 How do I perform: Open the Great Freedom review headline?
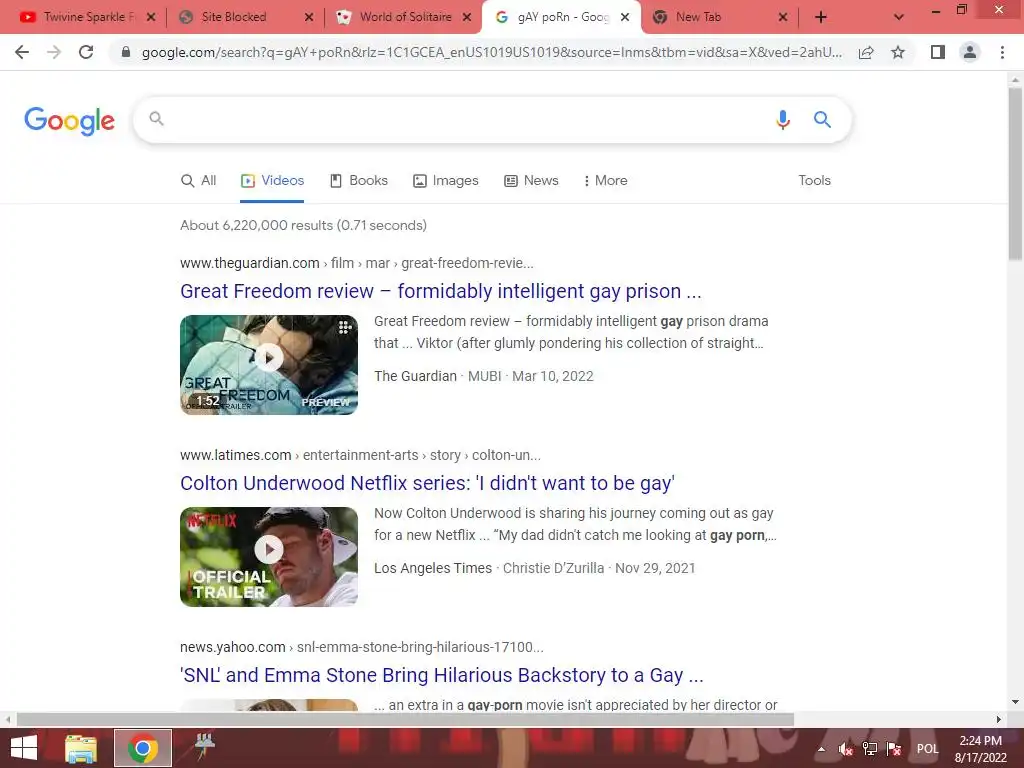[441, 291]
